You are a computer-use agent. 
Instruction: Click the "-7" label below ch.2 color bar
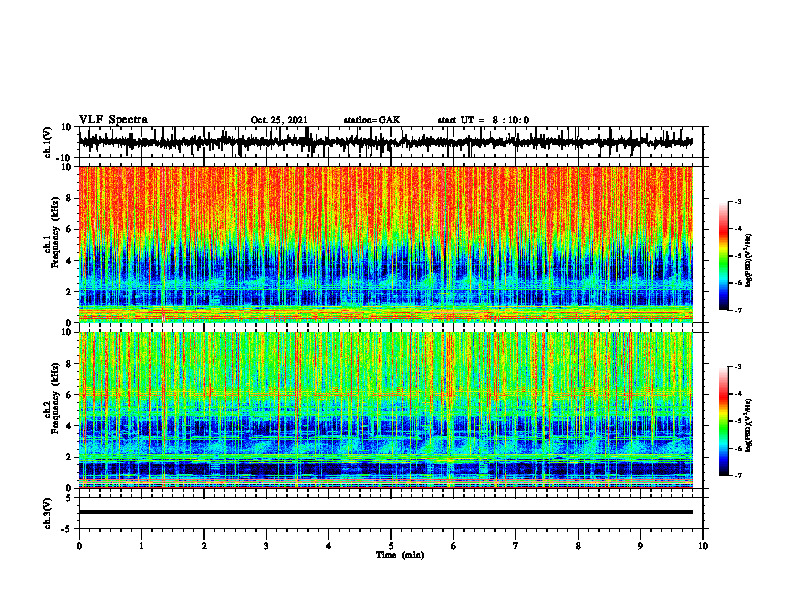(x=738, y=475)
